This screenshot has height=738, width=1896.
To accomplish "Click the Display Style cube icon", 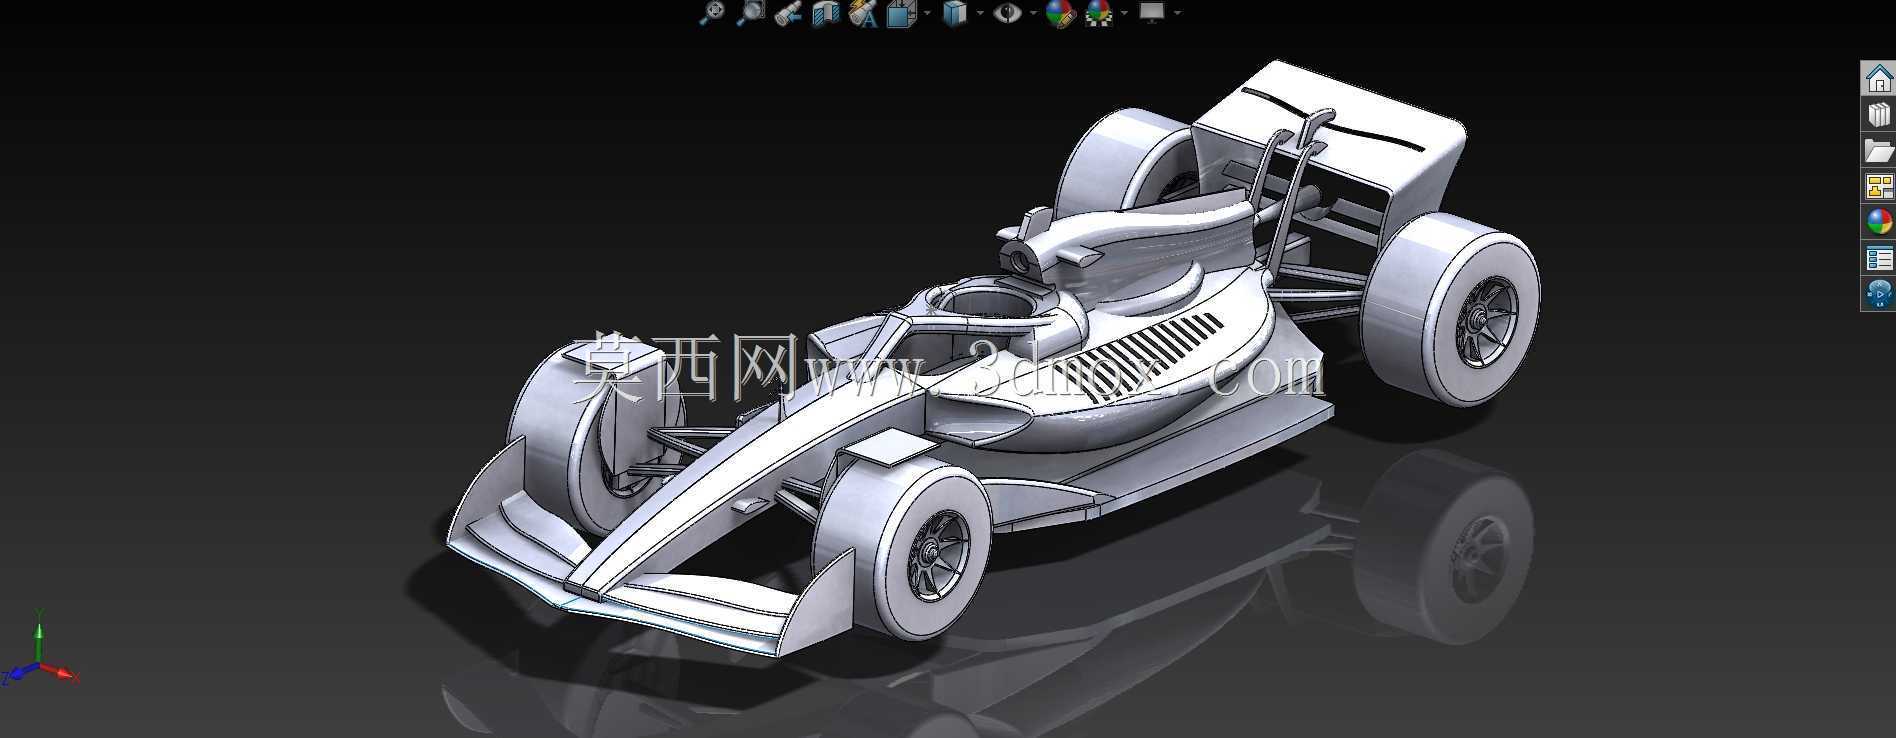I will [x=955, y=13].
